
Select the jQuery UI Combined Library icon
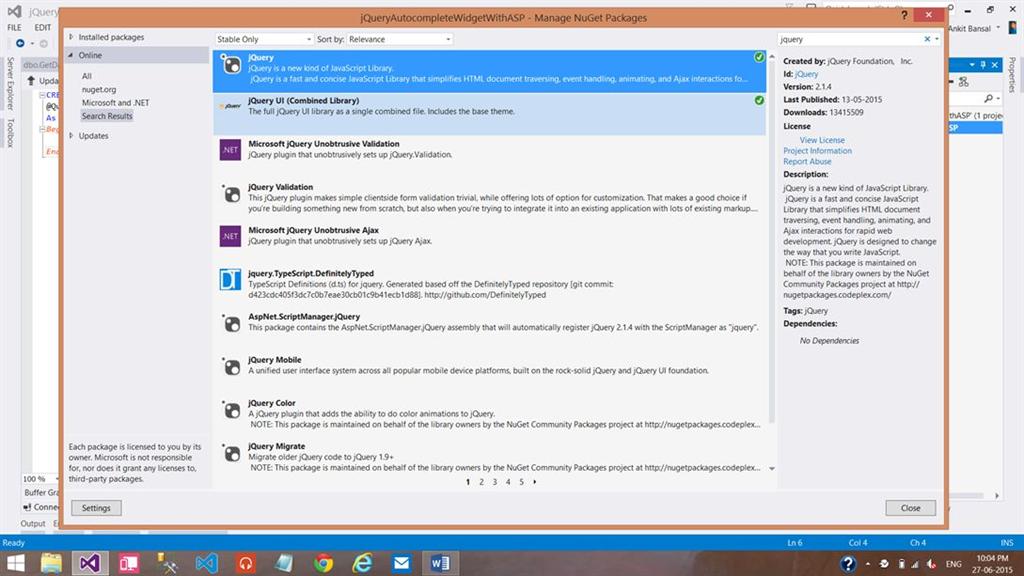[x=231, y=106]
